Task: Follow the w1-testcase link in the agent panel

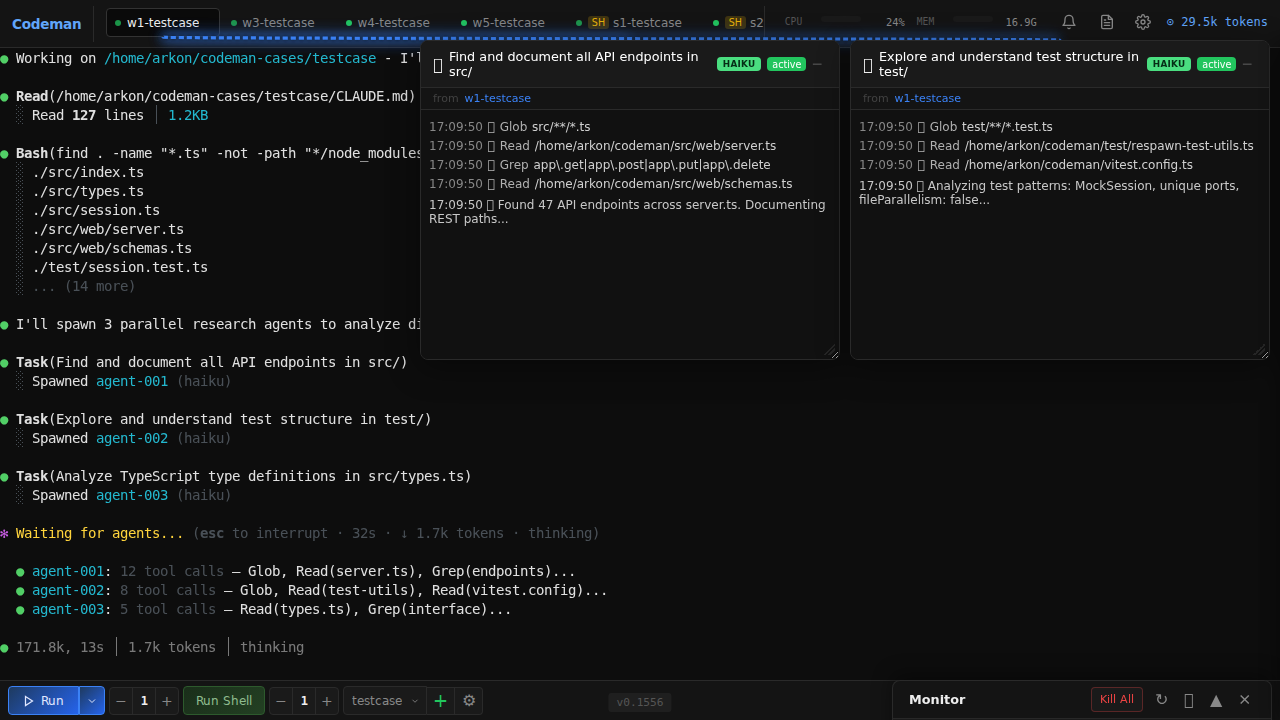Action: tap(497, 98)
